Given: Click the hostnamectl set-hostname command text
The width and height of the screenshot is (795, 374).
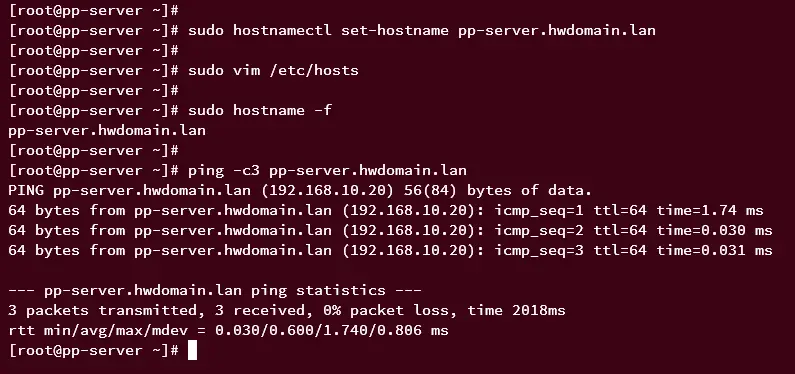Looking at the screenshot, I should pos(422,30).
